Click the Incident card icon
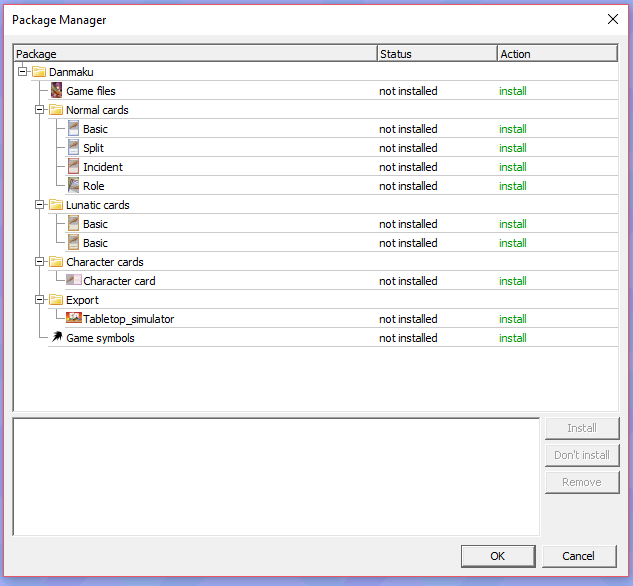Screen dimensions: 633x586 coord(73,166)
